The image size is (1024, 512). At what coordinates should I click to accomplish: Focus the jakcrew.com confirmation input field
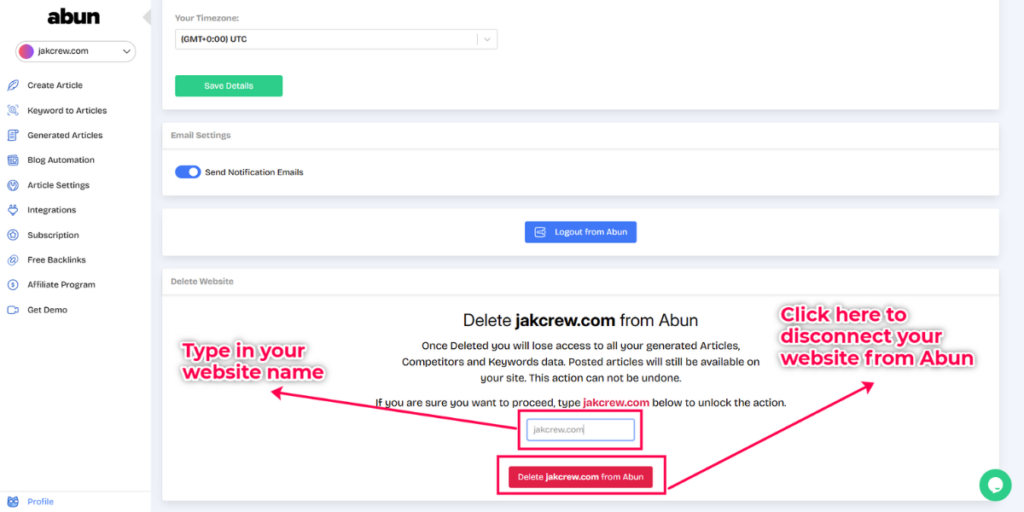coord(581,430)
